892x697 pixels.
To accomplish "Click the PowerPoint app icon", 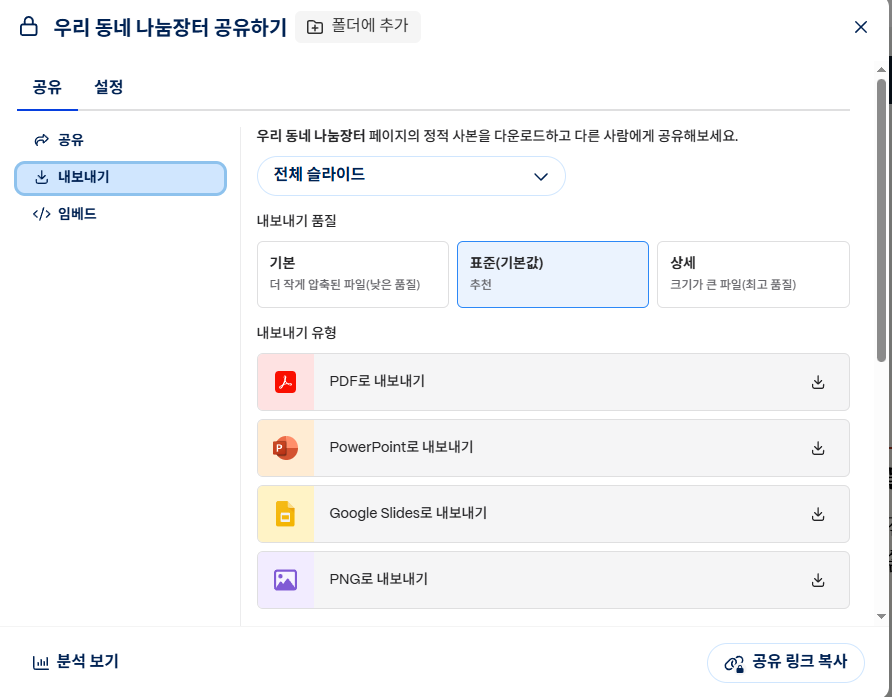I will 286,448.
